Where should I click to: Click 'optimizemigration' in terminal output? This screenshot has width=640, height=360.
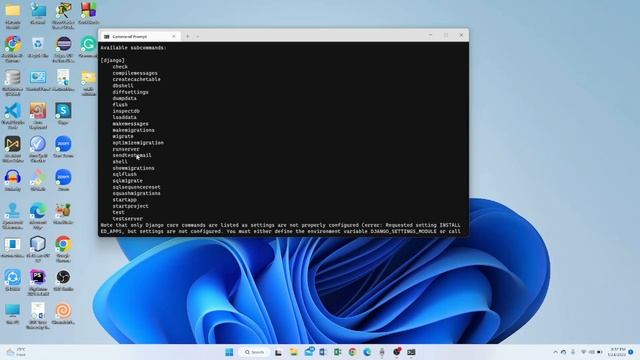[138, 143]
